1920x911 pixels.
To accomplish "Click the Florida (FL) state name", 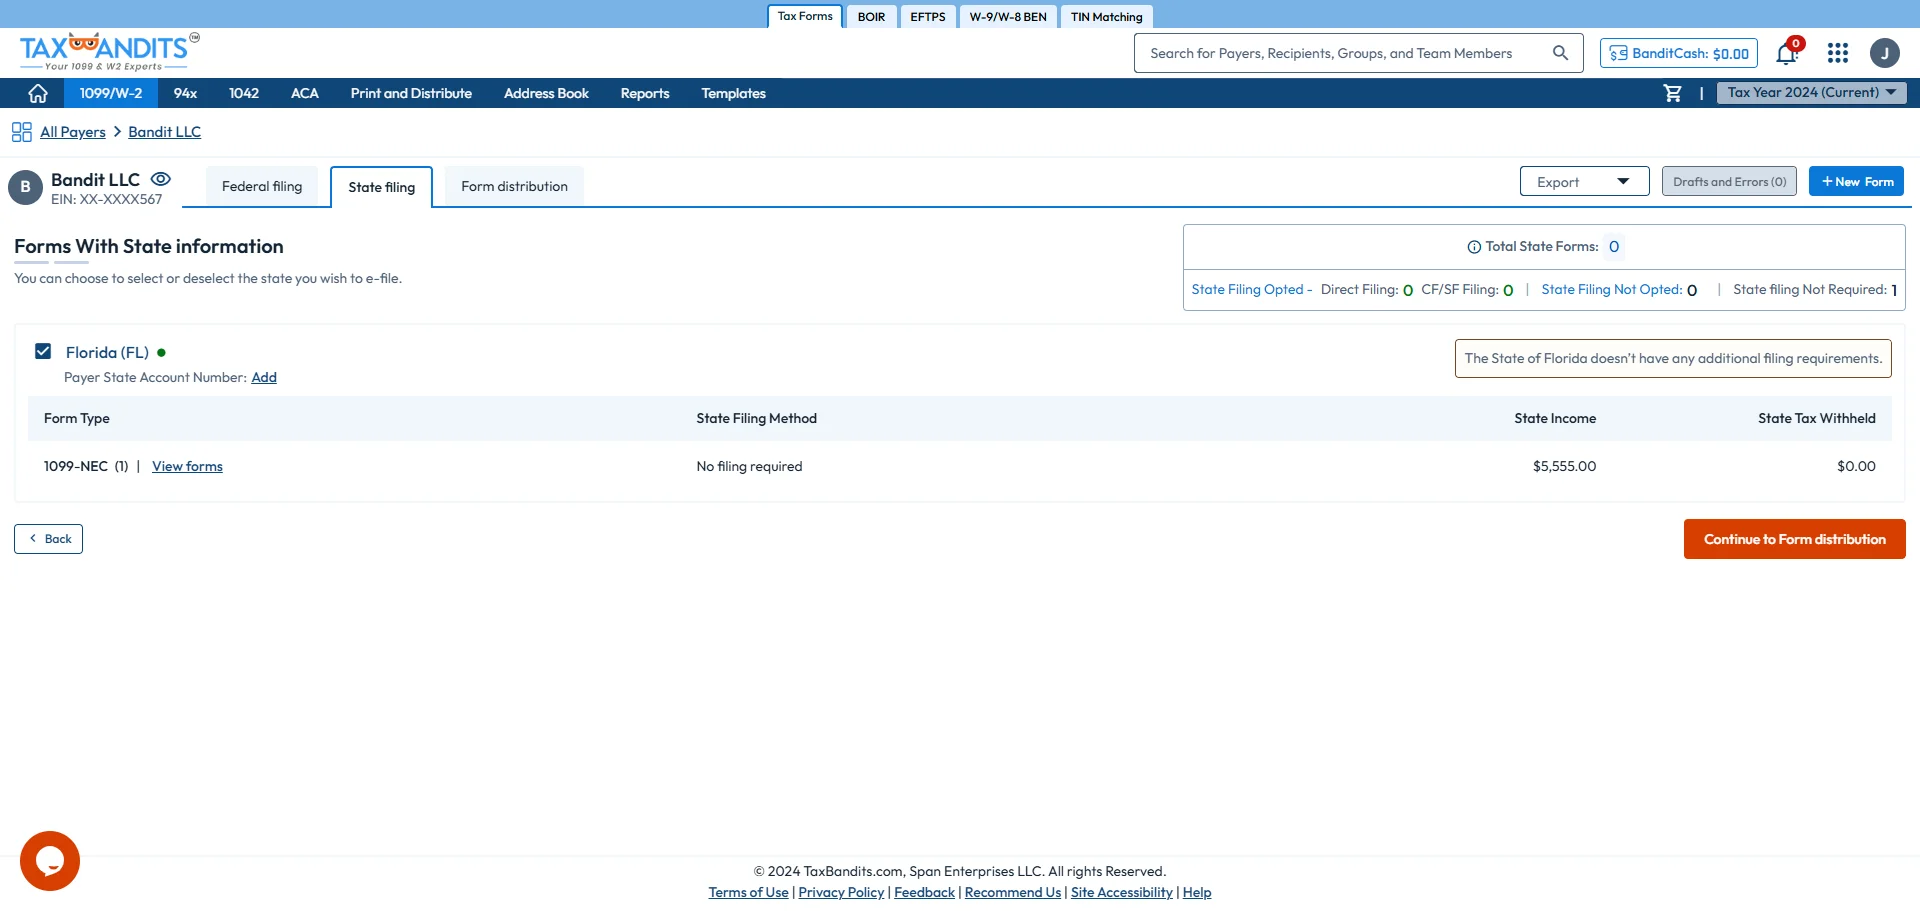I will [107, 352].
